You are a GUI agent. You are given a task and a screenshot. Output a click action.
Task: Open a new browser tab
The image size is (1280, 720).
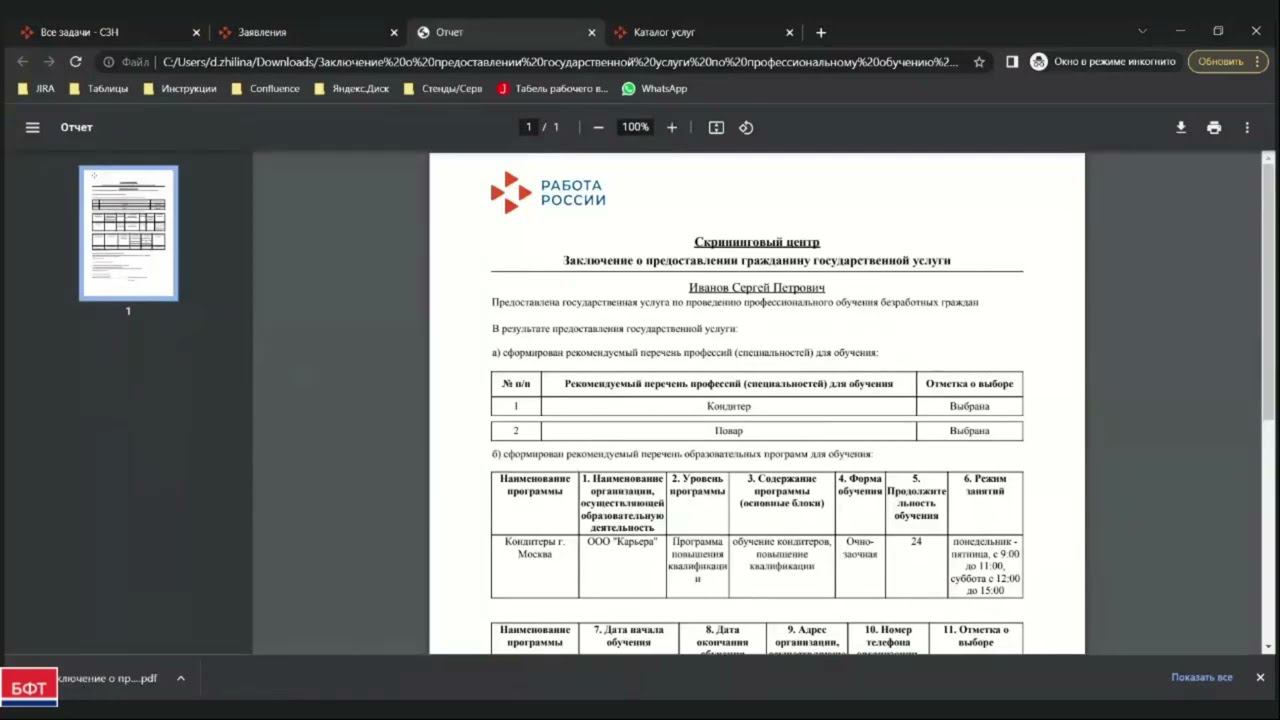(821, 32)
